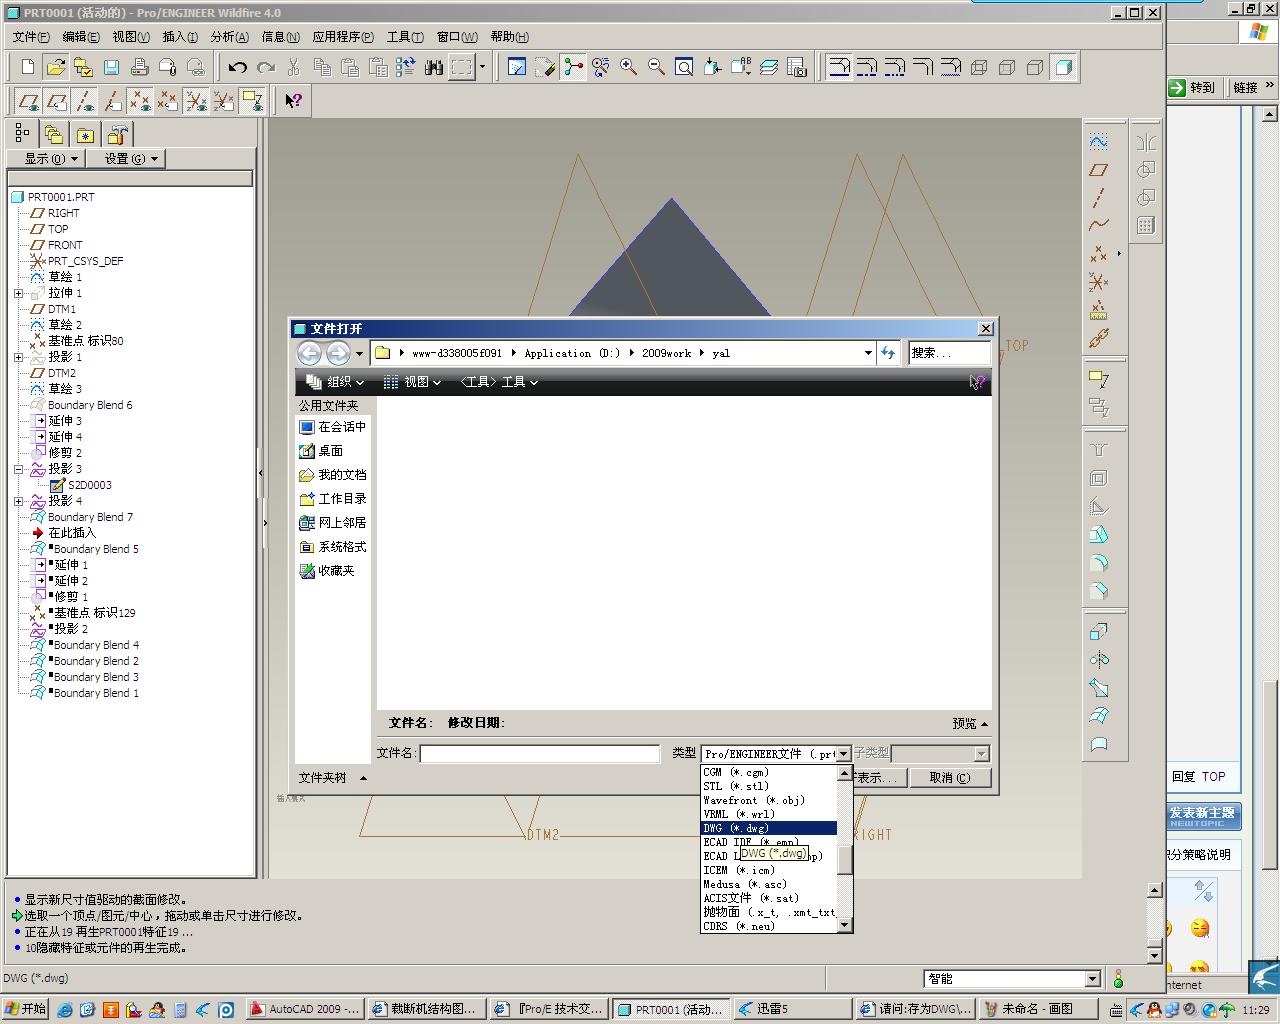Click the 文件名 input field
The height and width of the screenshot is (1024, 1280).
(540, 754)
